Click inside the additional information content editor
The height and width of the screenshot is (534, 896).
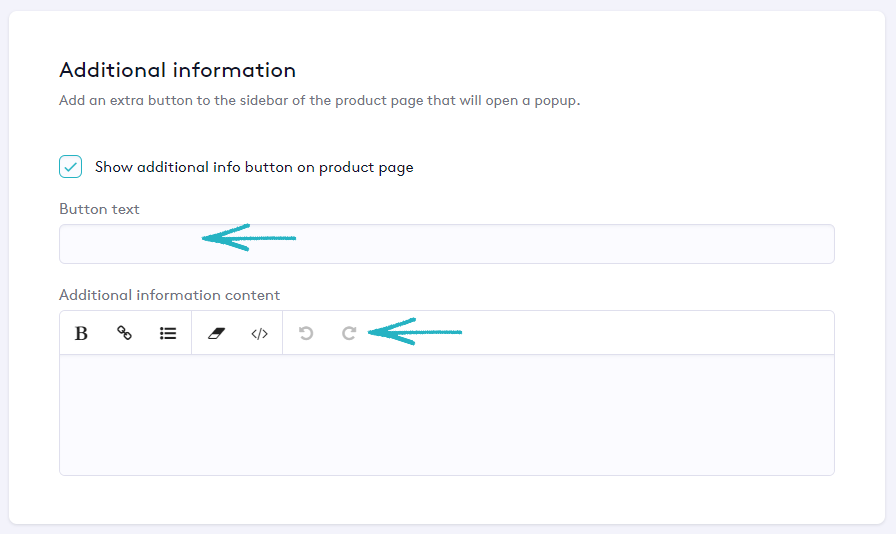pyautogui.click(x=446, y=414)
